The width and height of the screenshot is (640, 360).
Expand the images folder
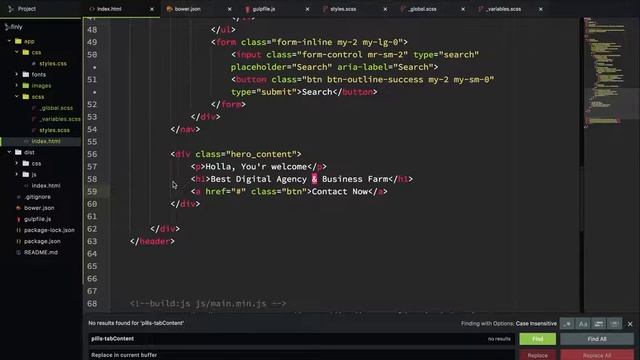[x=17, y=85]
